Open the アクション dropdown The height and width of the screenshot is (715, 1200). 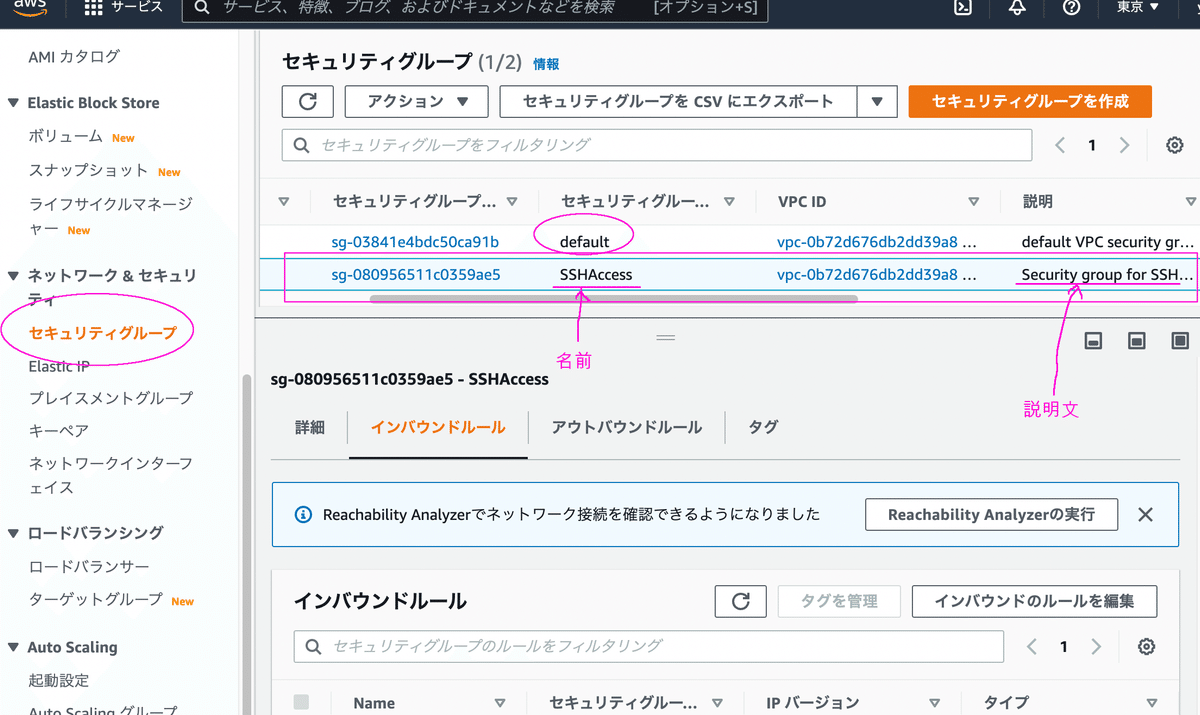[416, 101]
